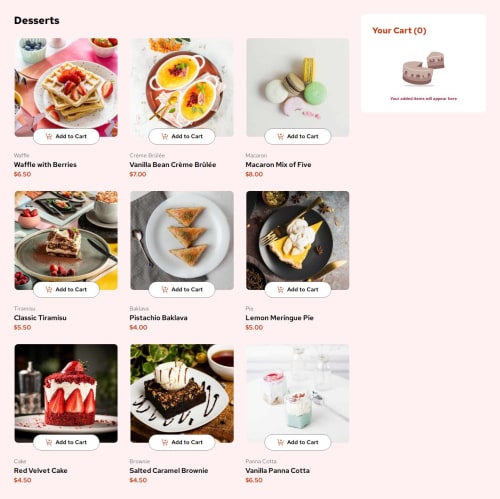The image size is (500, 499).
Task: Select the pistachio baklava image
Action: (182, 240)
